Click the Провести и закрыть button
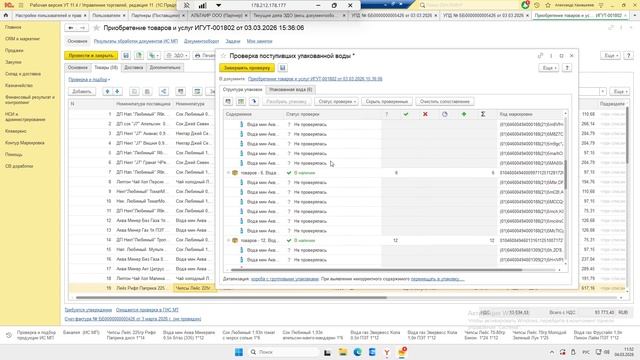The image size is (640, 360). click(91, 55)
